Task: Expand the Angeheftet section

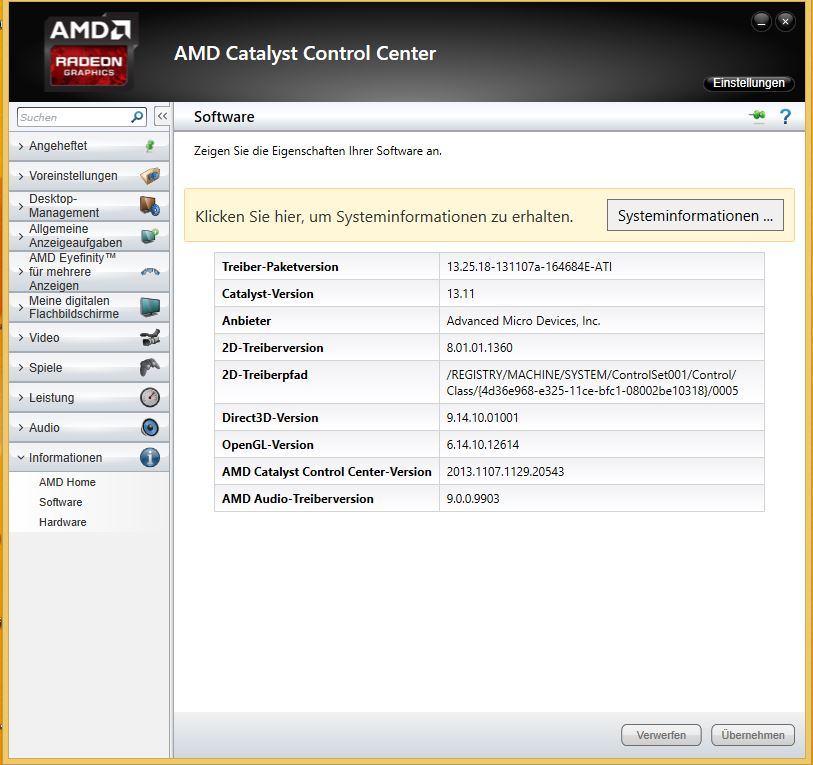Action: [x=89, y=146]
